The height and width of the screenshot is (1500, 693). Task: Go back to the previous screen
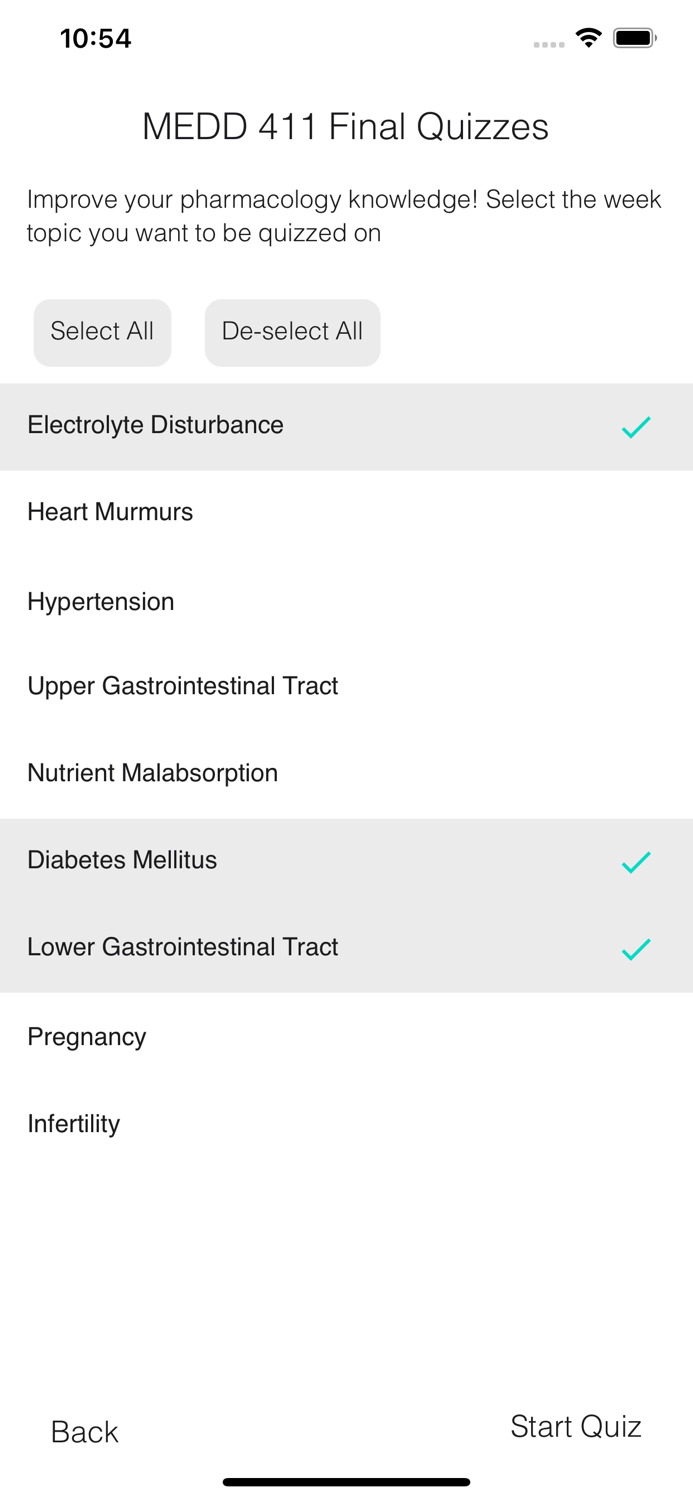84,1431
